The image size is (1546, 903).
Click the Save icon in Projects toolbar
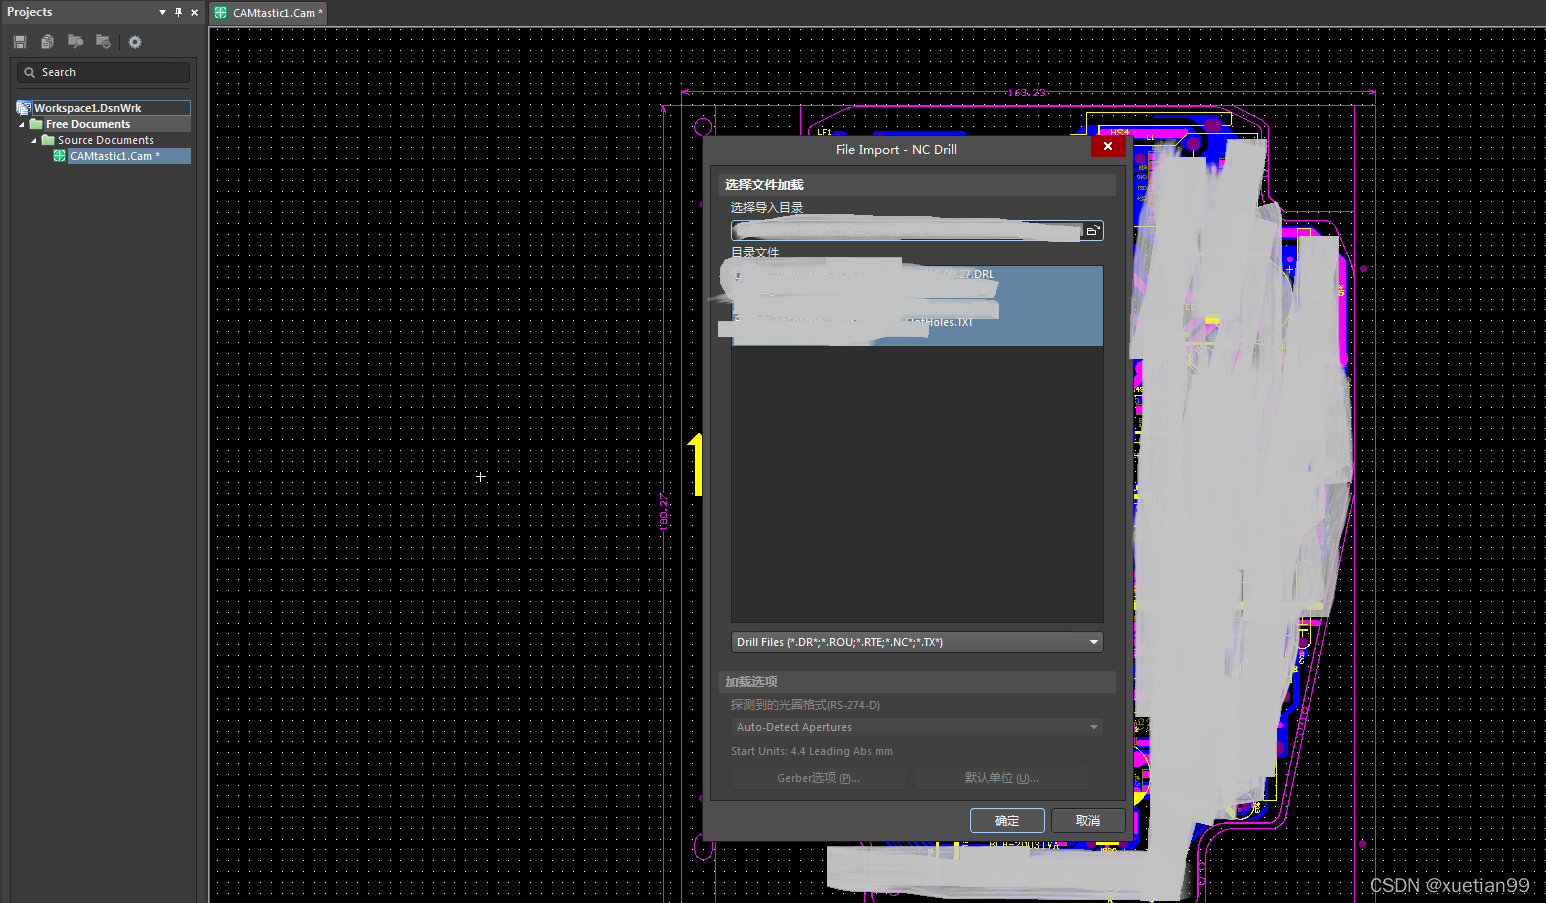click(x=20, y=42)
